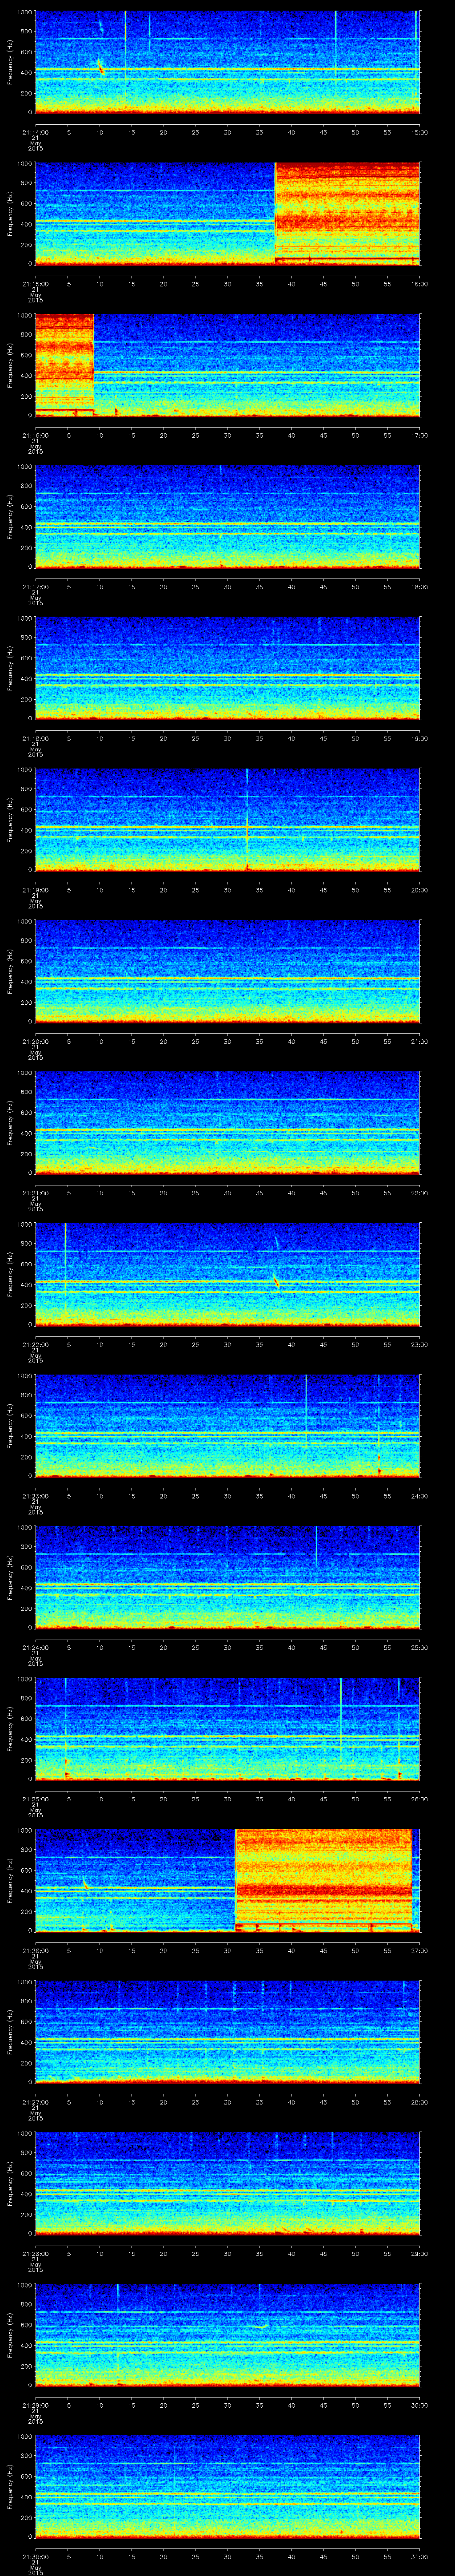Select the spectrogram panel starting at 21:29:00
This screenshot has height=2576, width=455.
coord(227,2334)
